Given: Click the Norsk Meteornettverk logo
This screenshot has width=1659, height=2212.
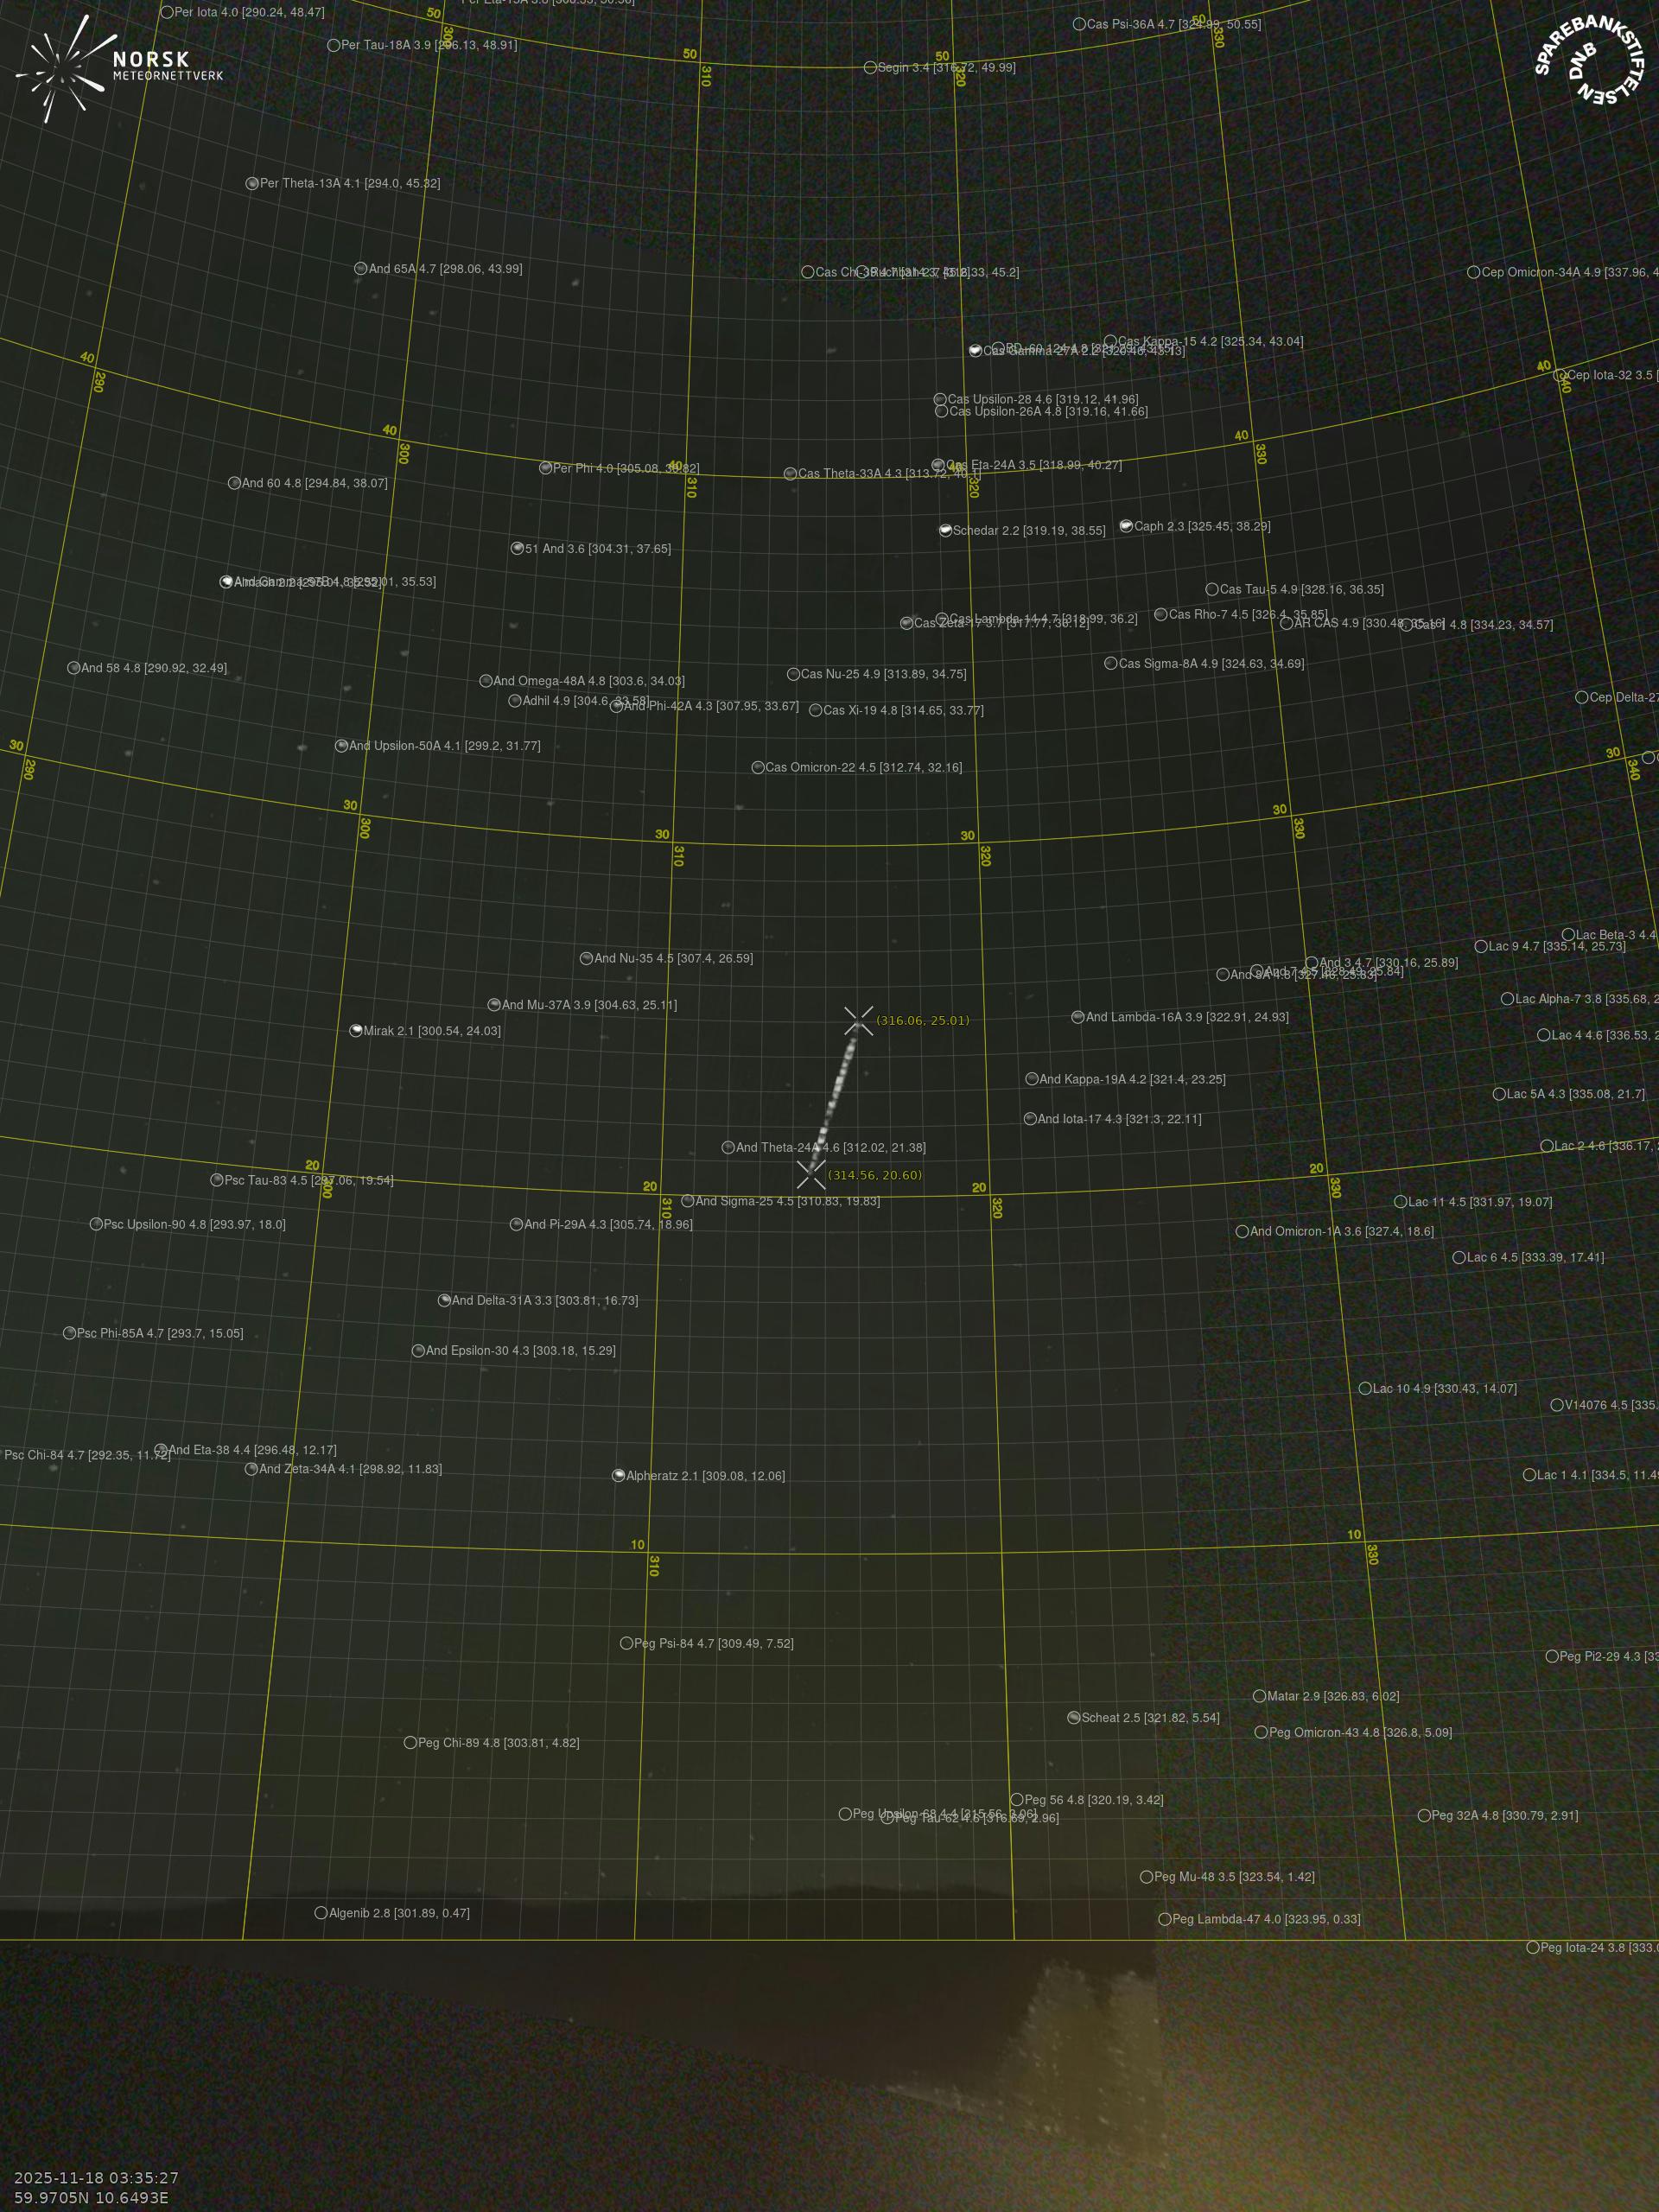Looking at the screenshot, I should pyautogui.click(x=118, y=68).
